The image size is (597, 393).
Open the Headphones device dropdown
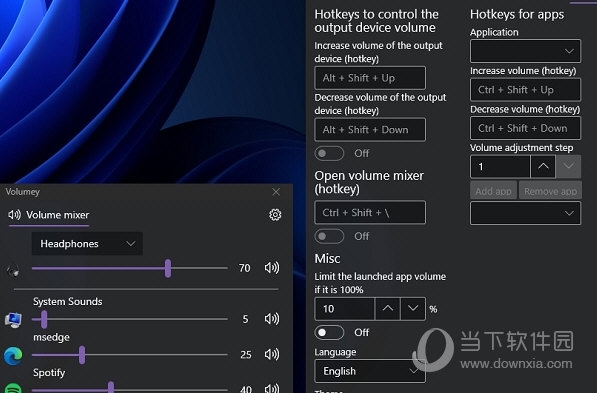pyautogui.click(x=87, y=244)
